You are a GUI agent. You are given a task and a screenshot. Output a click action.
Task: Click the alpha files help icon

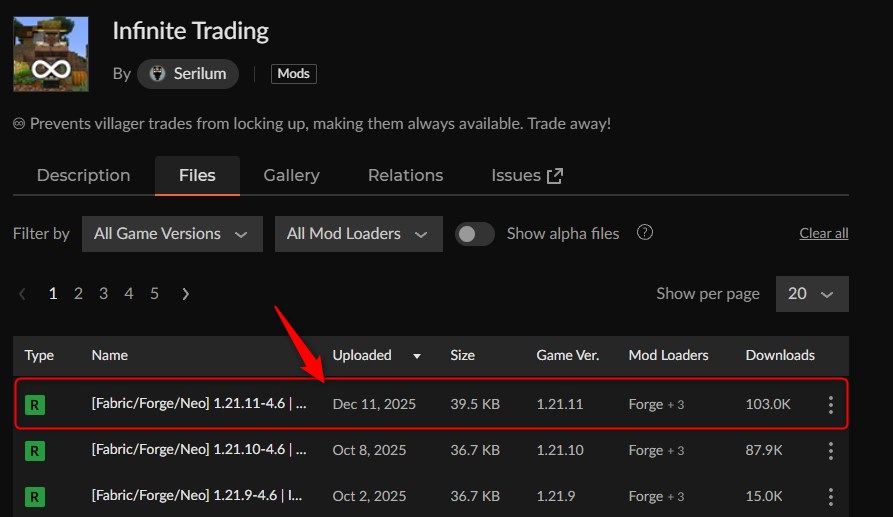[x=645, y=233]
